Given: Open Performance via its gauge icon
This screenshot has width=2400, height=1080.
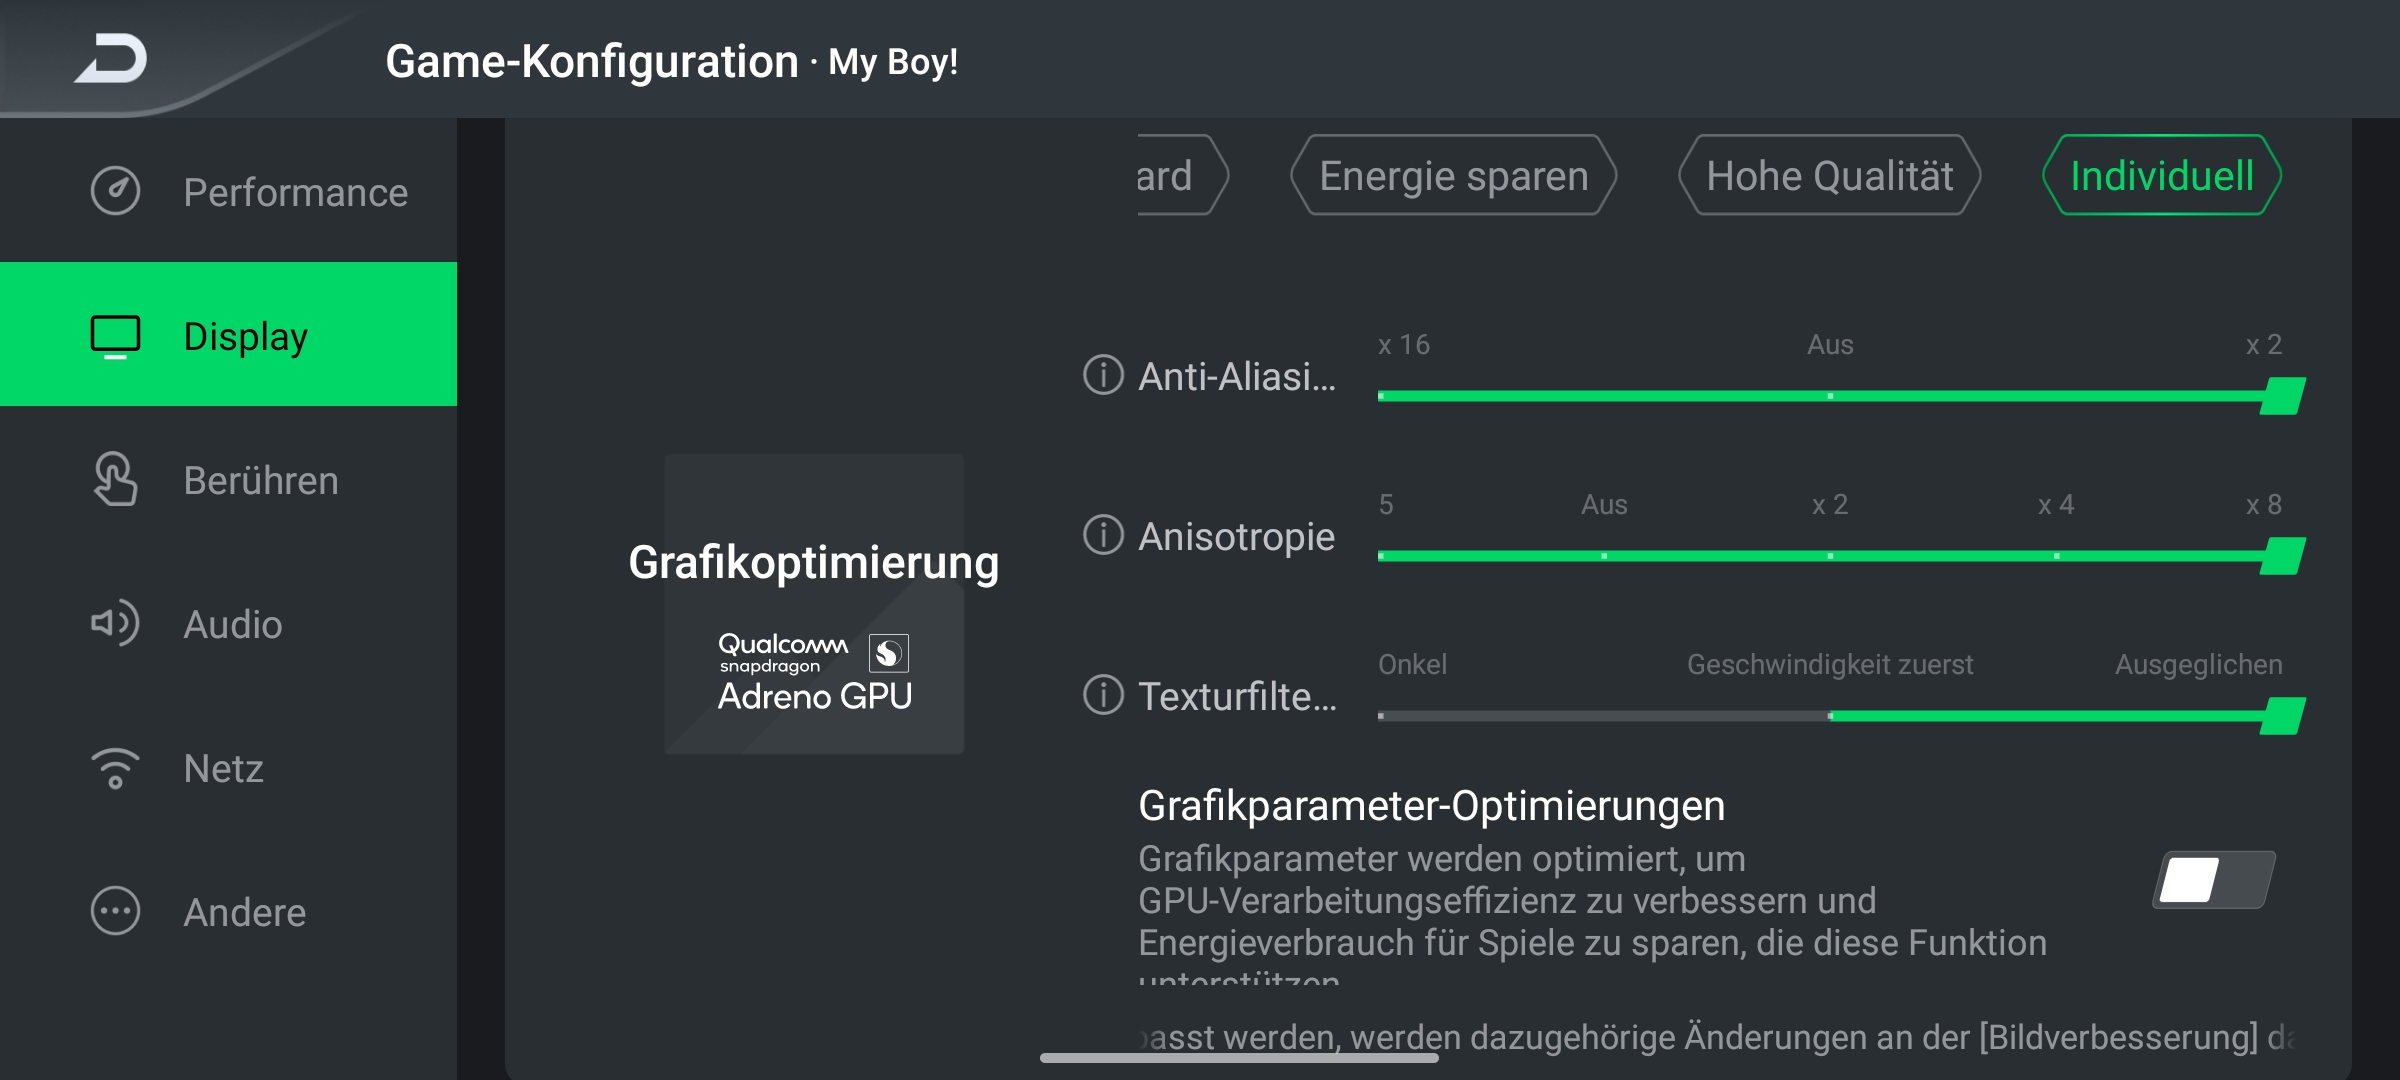Looking at the screenshot, I should click(x=116, y=191).
